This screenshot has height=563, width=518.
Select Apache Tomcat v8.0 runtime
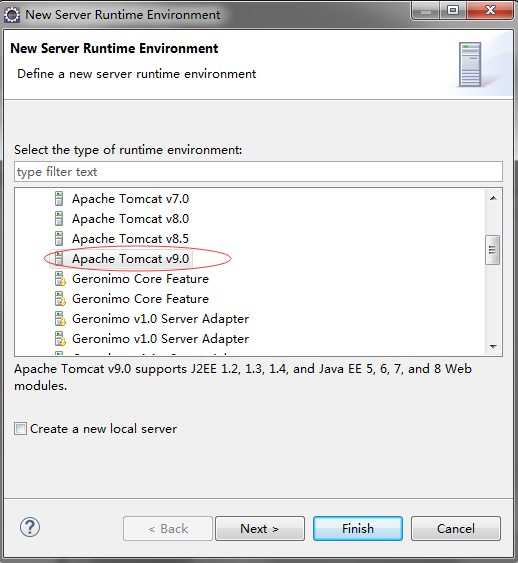point(130,219)
